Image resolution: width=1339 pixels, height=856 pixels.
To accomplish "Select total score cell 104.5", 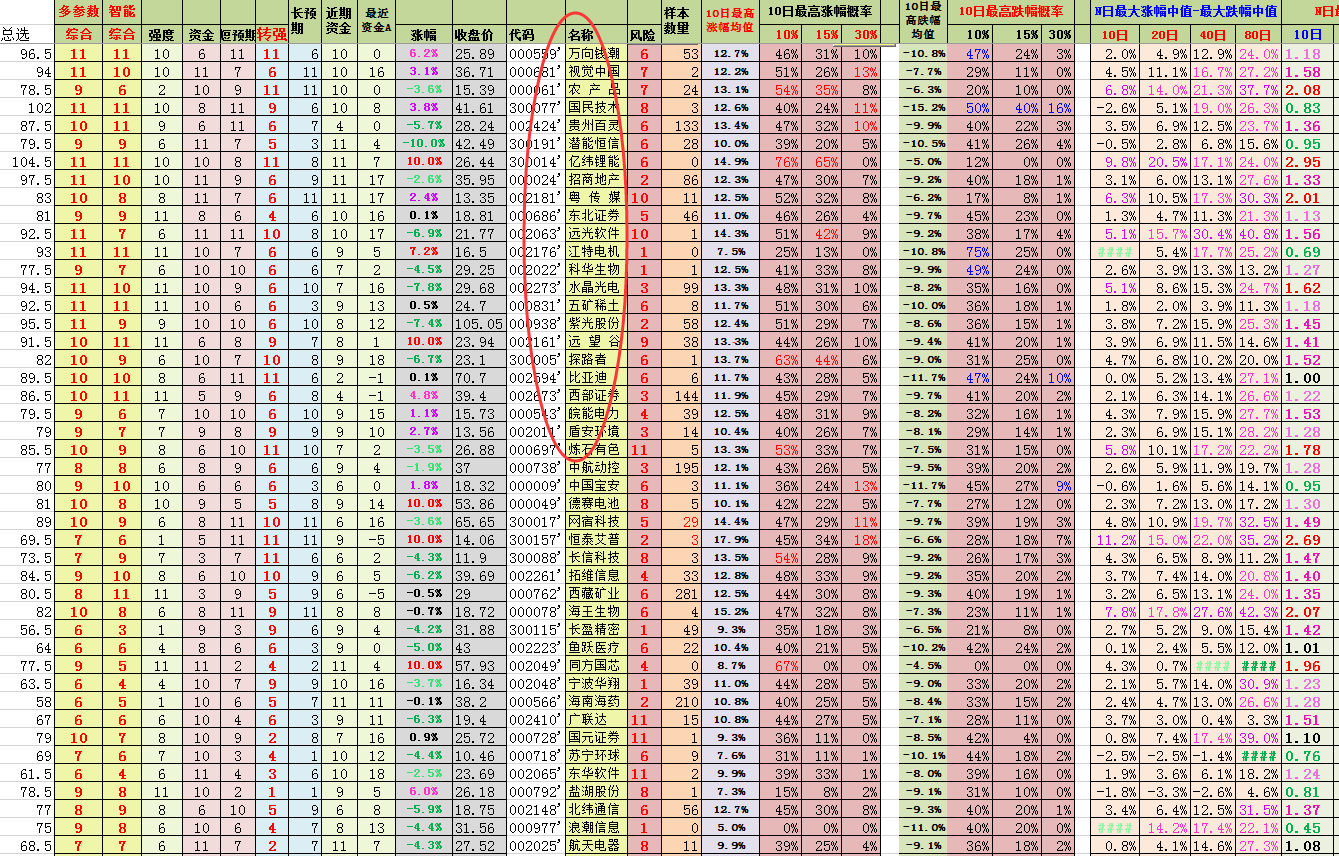I will [x=27, y=161].
